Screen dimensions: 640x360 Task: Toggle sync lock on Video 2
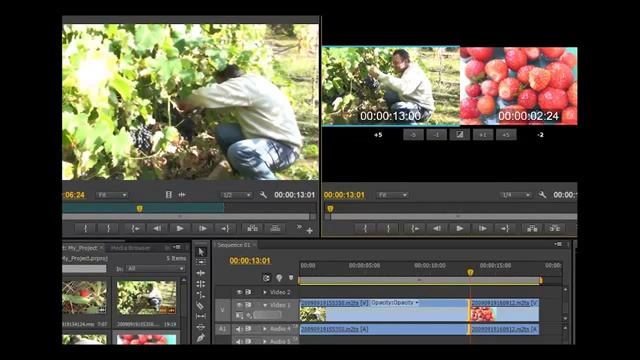pyautogui.click(x=248, y=292)
